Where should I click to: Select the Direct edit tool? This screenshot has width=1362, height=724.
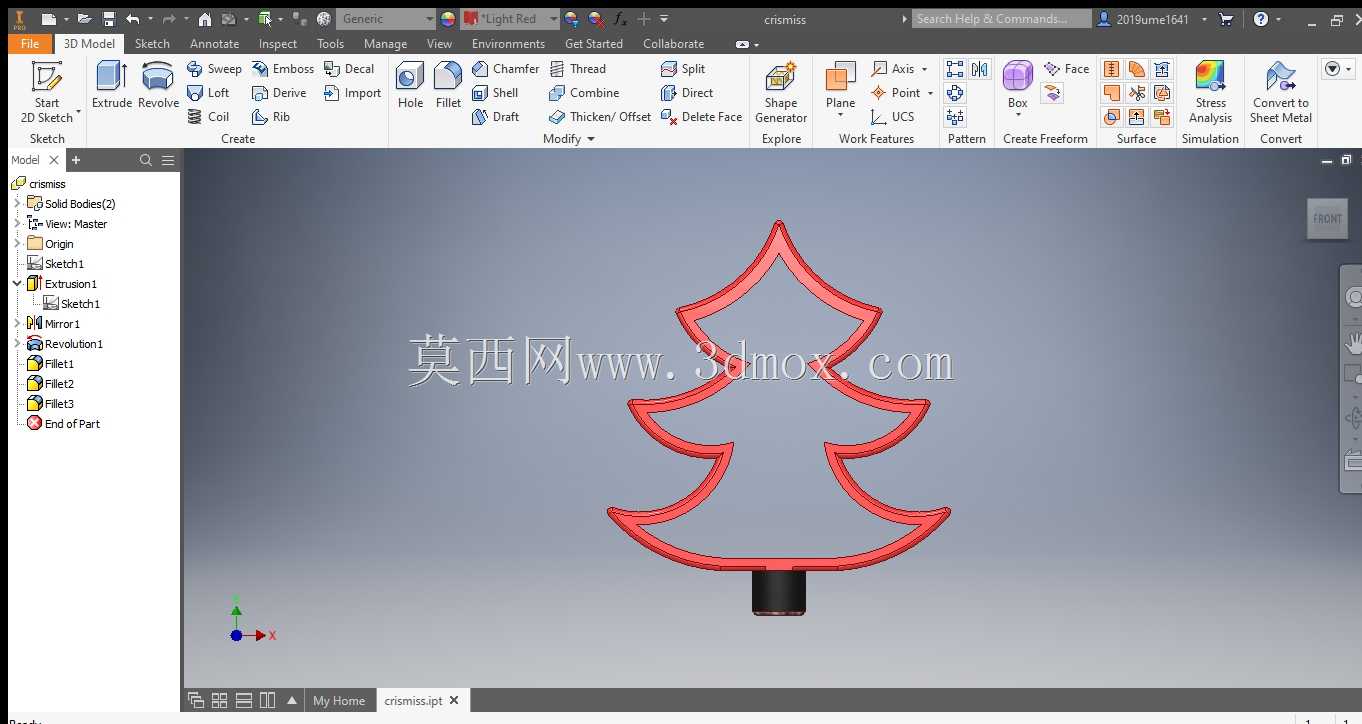pyautogui.click(x=687, y=93)
